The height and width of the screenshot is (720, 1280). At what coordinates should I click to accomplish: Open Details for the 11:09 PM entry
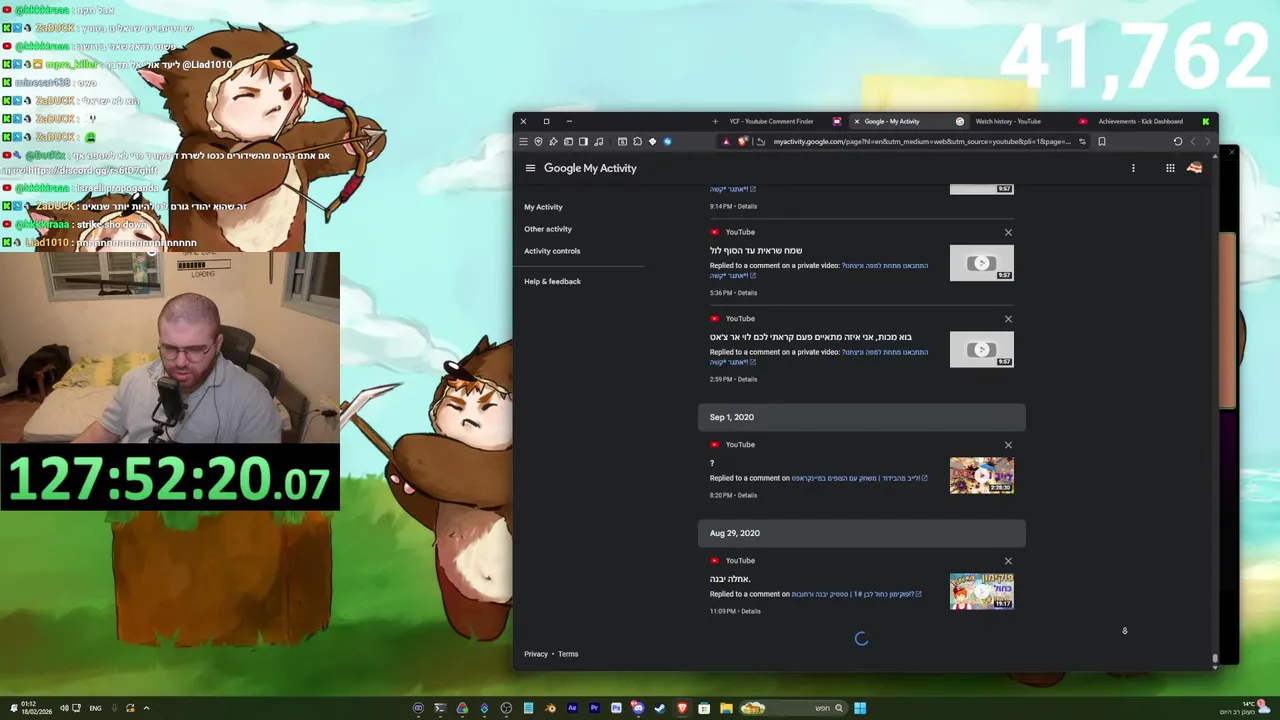coord(750,611)
